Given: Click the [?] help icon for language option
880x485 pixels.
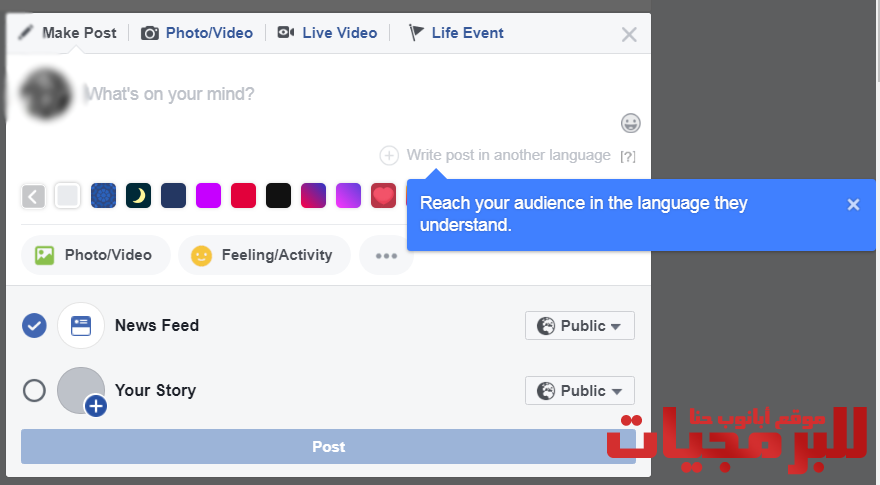Looking at the screenshot, I should (627, 156).
